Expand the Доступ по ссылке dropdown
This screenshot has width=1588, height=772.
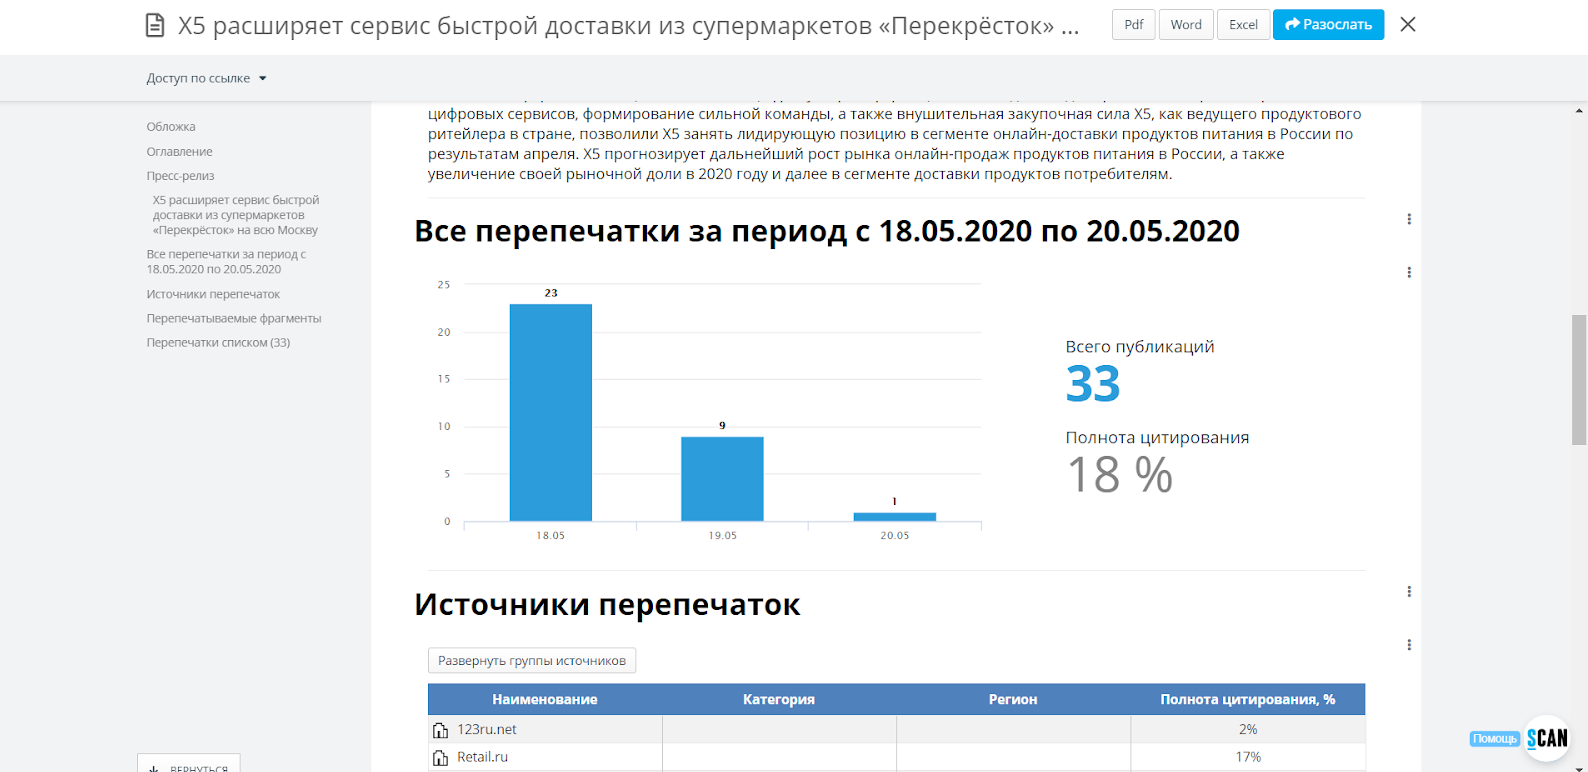(x=207, y=78)
